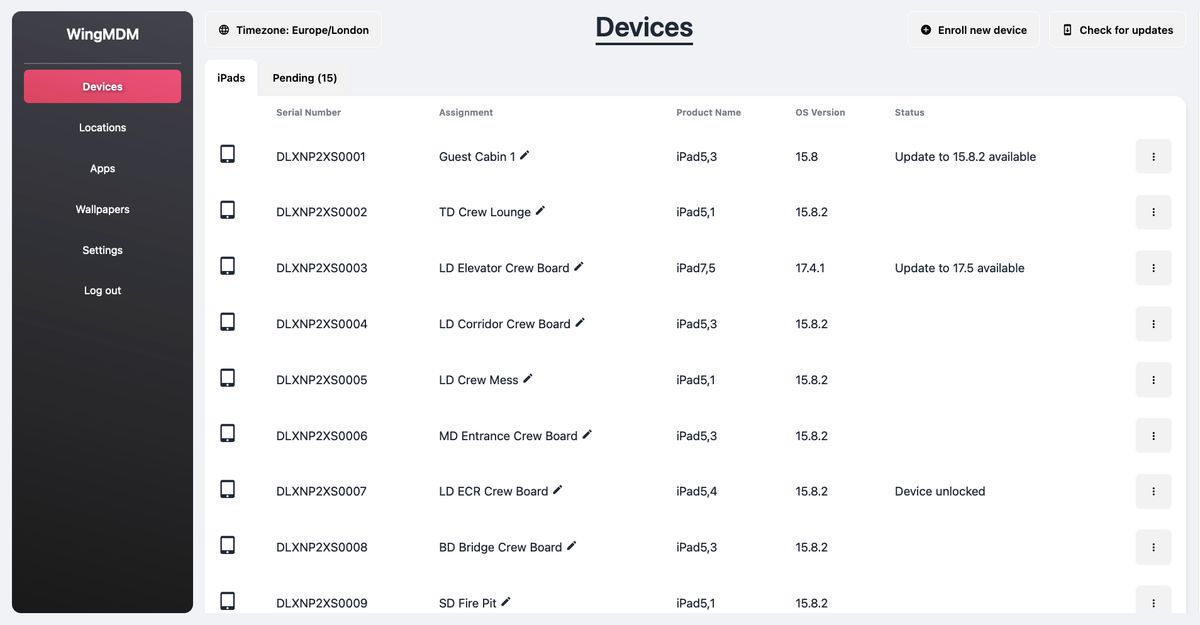
Task: Navigate to Wallpapers
Action: click(x=102, y=209)
